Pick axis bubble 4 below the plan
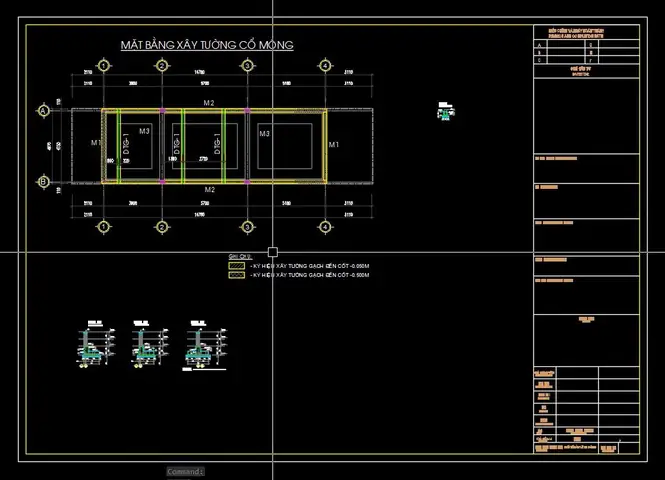 pos(325,227)
